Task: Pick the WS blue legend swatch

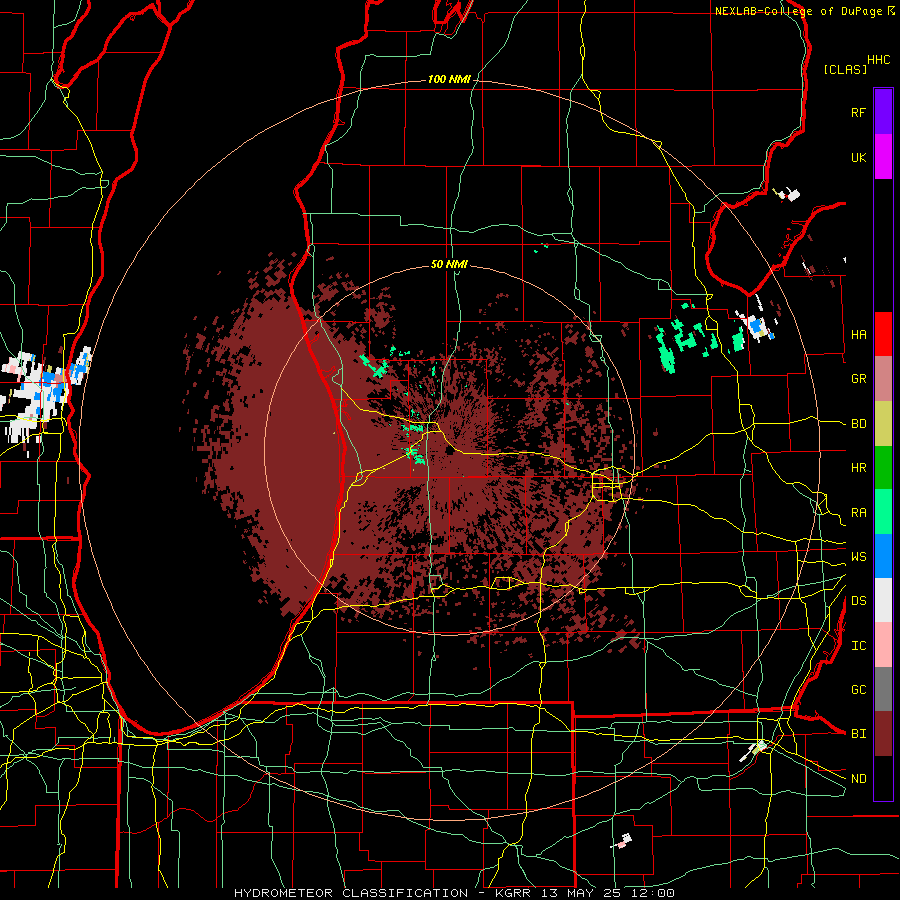Action: (883, 556)
